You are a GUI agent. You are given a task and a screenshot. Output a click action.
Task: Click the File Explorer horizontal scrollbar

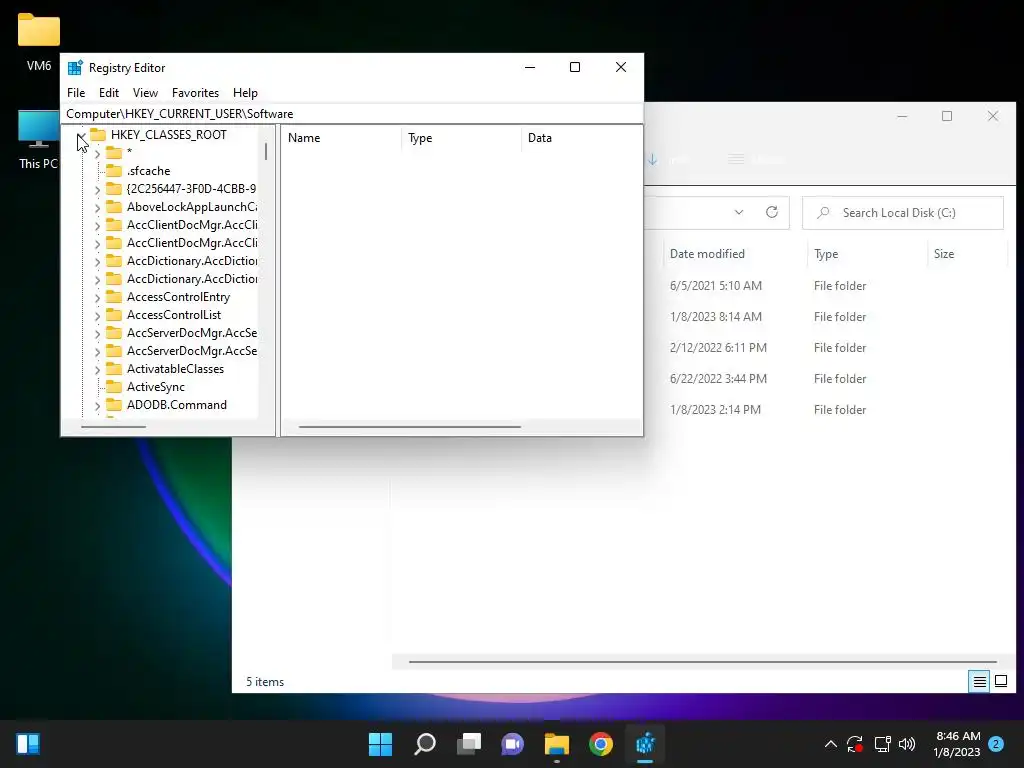(702, 662)
